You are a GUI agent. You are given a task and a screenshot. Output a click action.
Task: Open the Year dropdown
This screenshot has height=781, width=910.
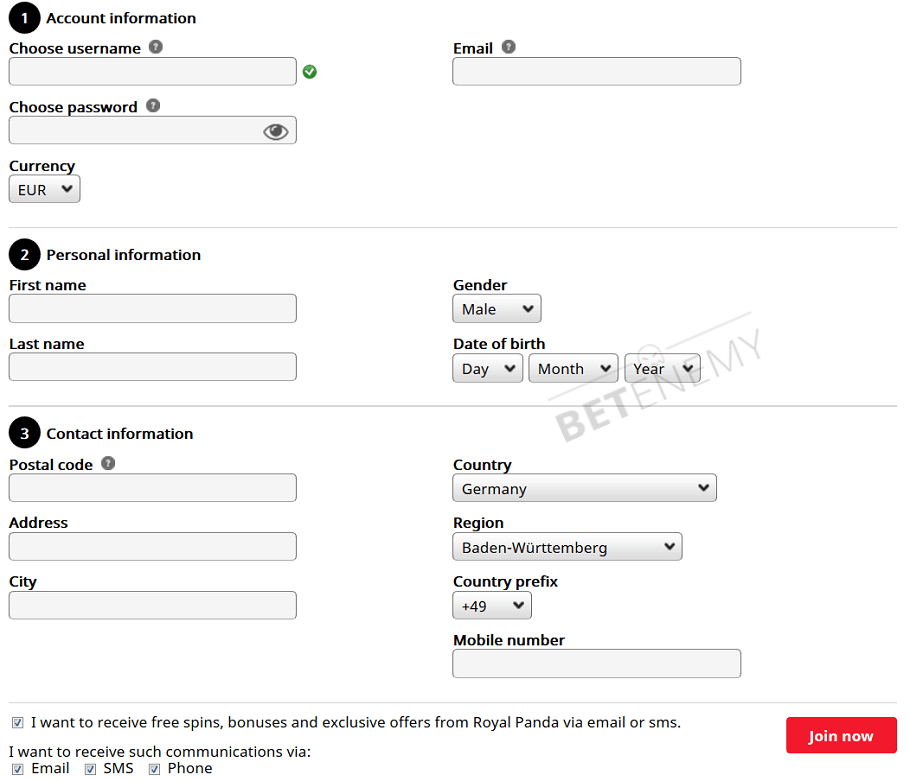click(x=662, y=368)
